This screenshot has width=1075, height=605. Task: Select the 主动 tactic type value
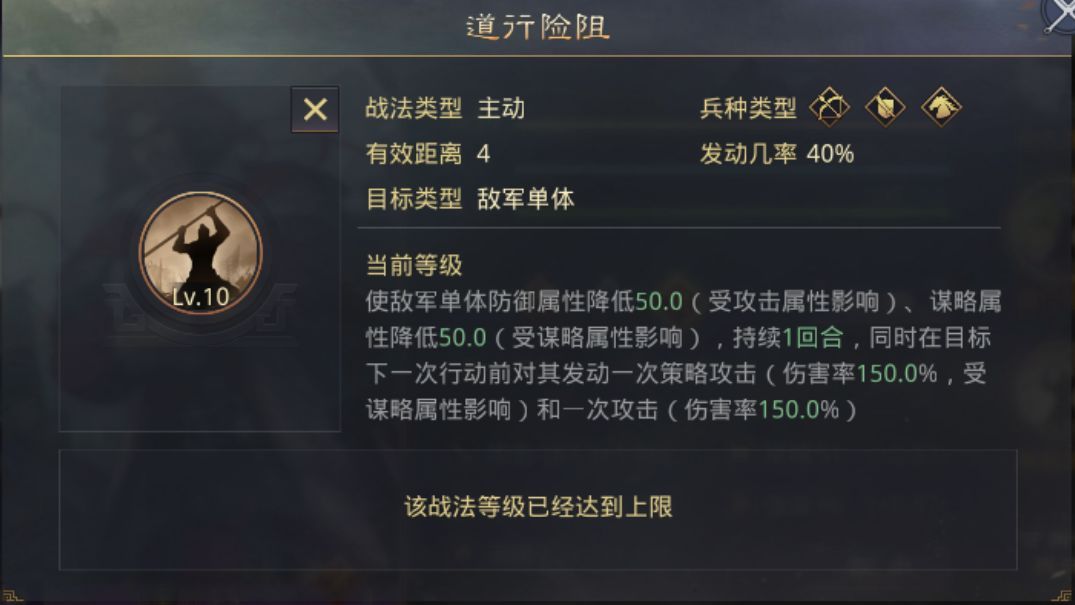coord(501,108)
